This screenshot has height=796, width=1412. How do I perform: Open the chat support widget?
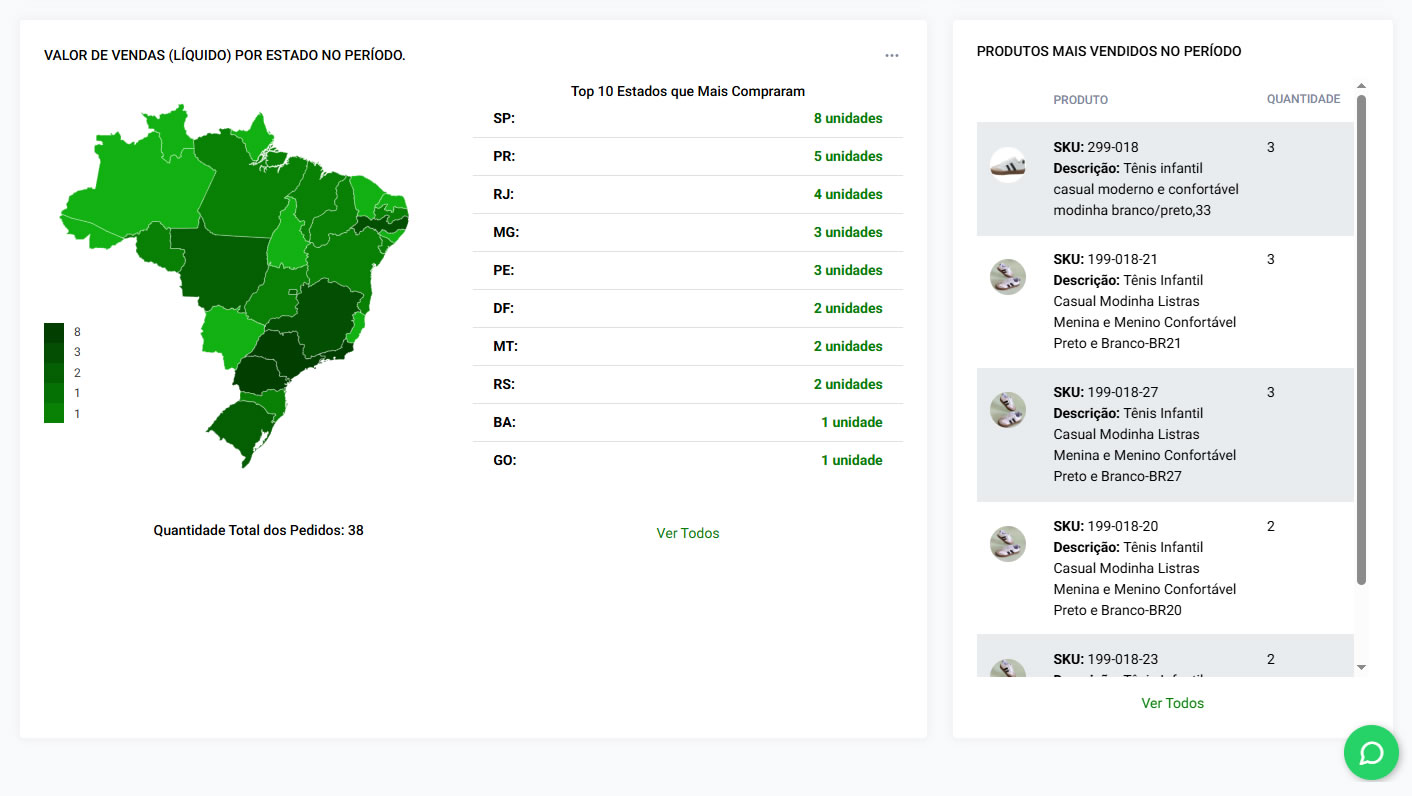pos(1371,753)
